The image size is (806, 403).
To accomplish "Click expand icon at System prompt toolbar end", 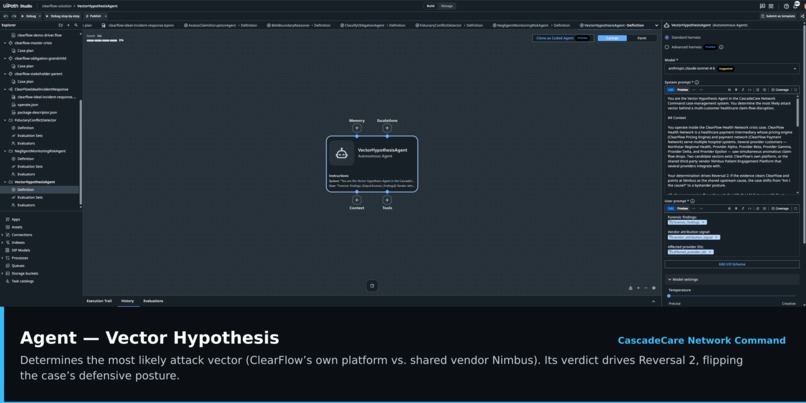I will (x=796, y=89).
